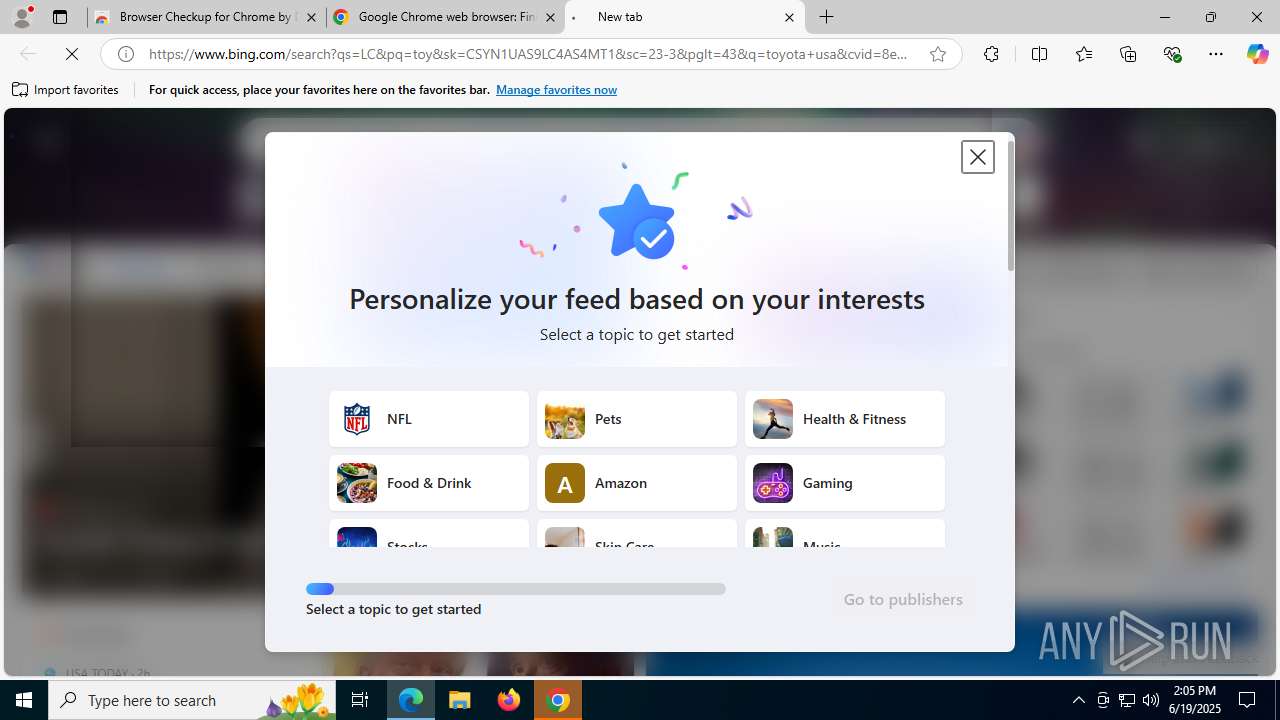This screenshot has height=720, width=1280.
Task: Add this page to favorites star
Action: [x=938, y=54]
